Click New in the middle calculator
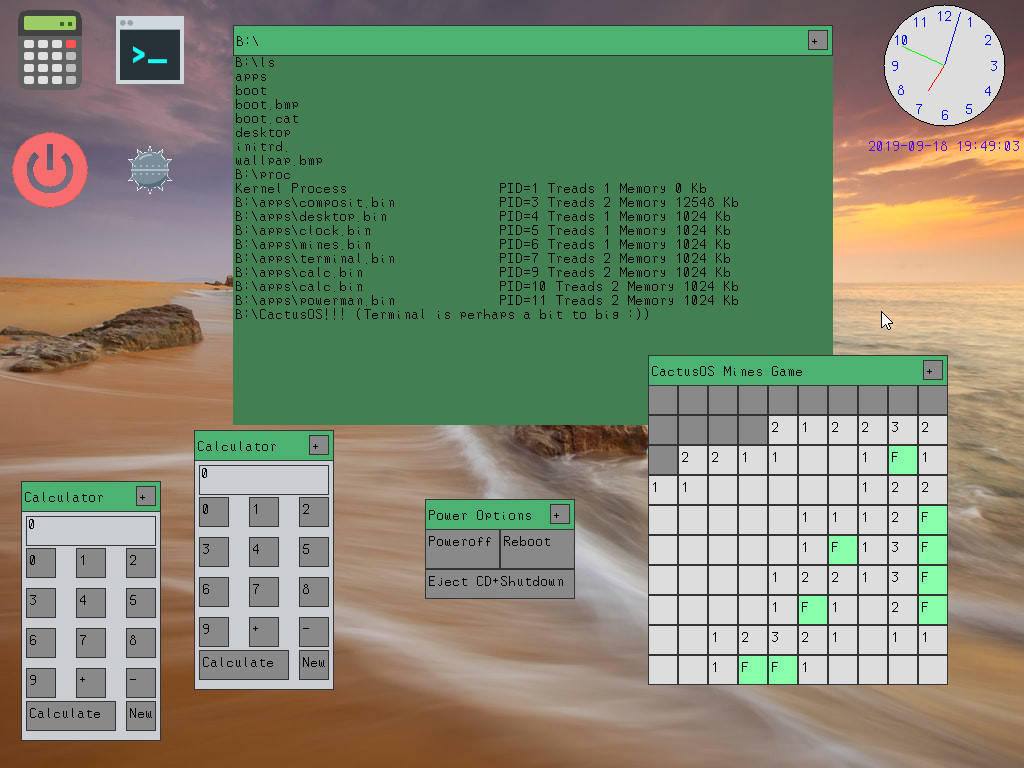 click(x=314, y=665)
